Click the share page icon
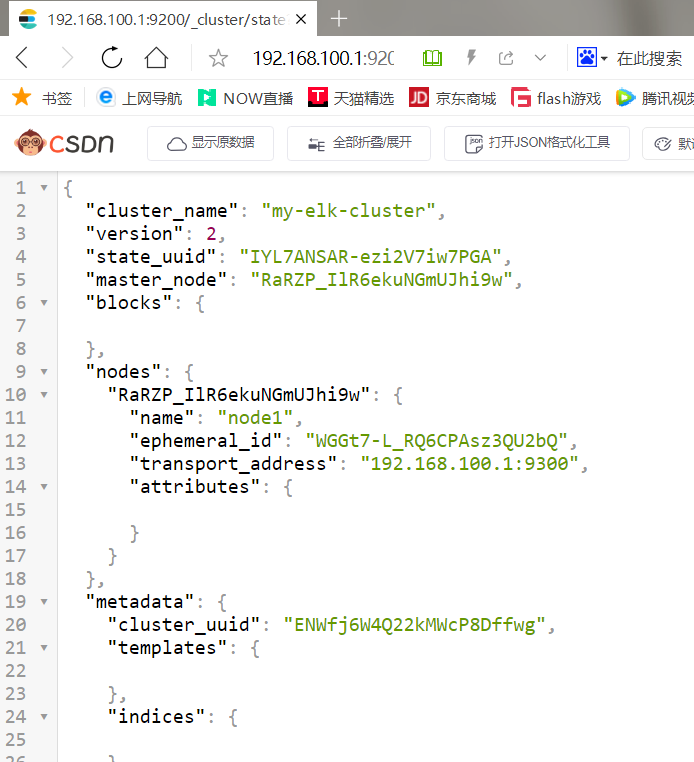This screenshot has width=694, height=762. pos(506,58)
